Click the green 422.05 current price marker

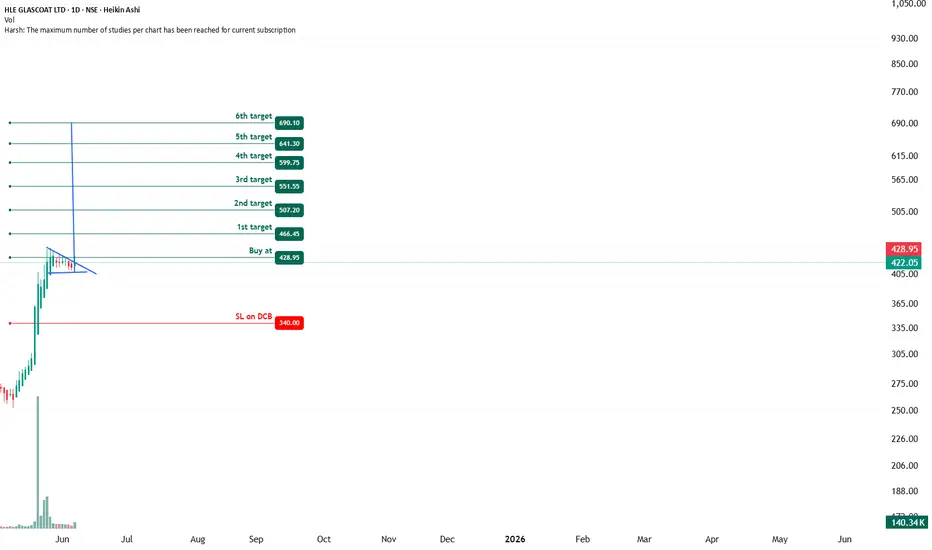coord(903,263)
